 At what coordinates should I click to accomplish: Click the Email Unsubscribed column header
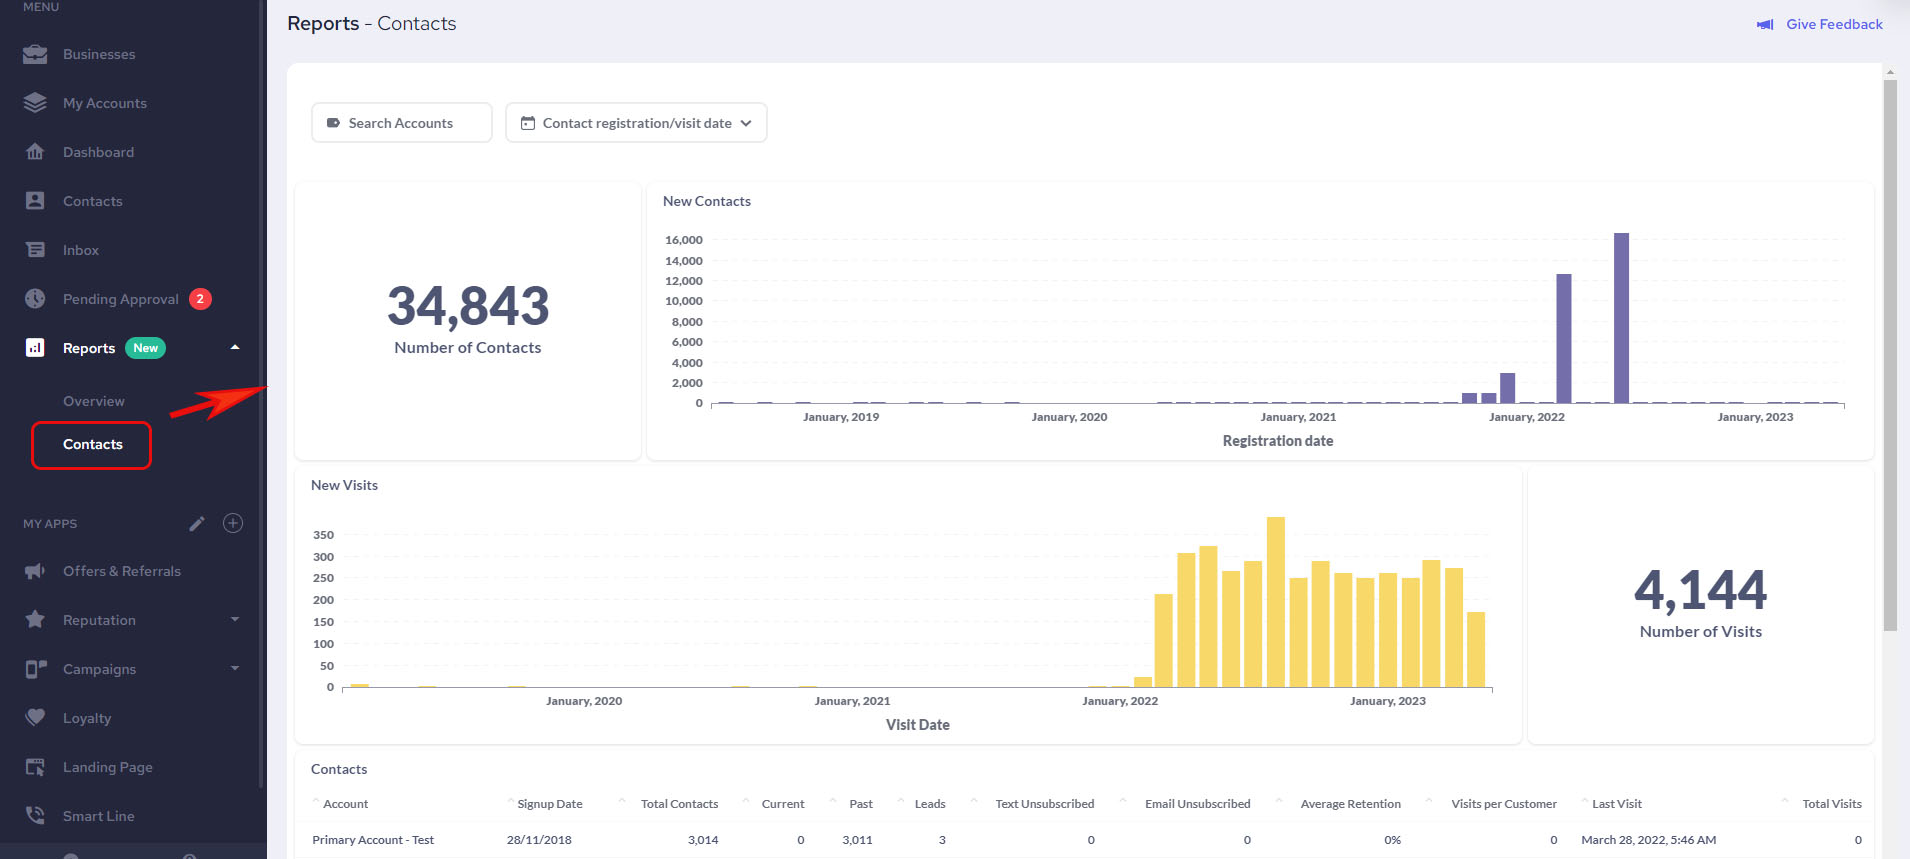1197,804
